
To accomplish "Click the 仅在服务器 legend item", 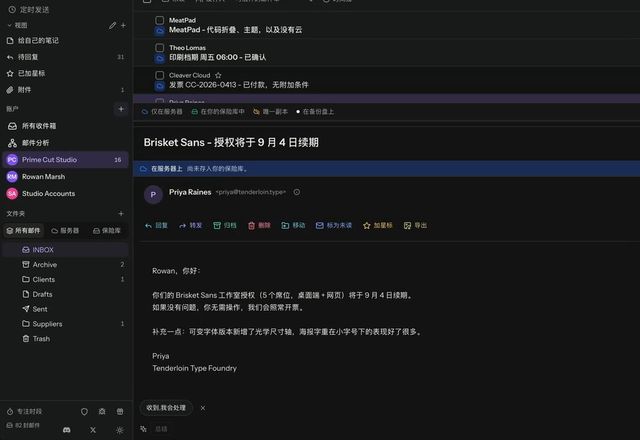I will click(162, 111).
